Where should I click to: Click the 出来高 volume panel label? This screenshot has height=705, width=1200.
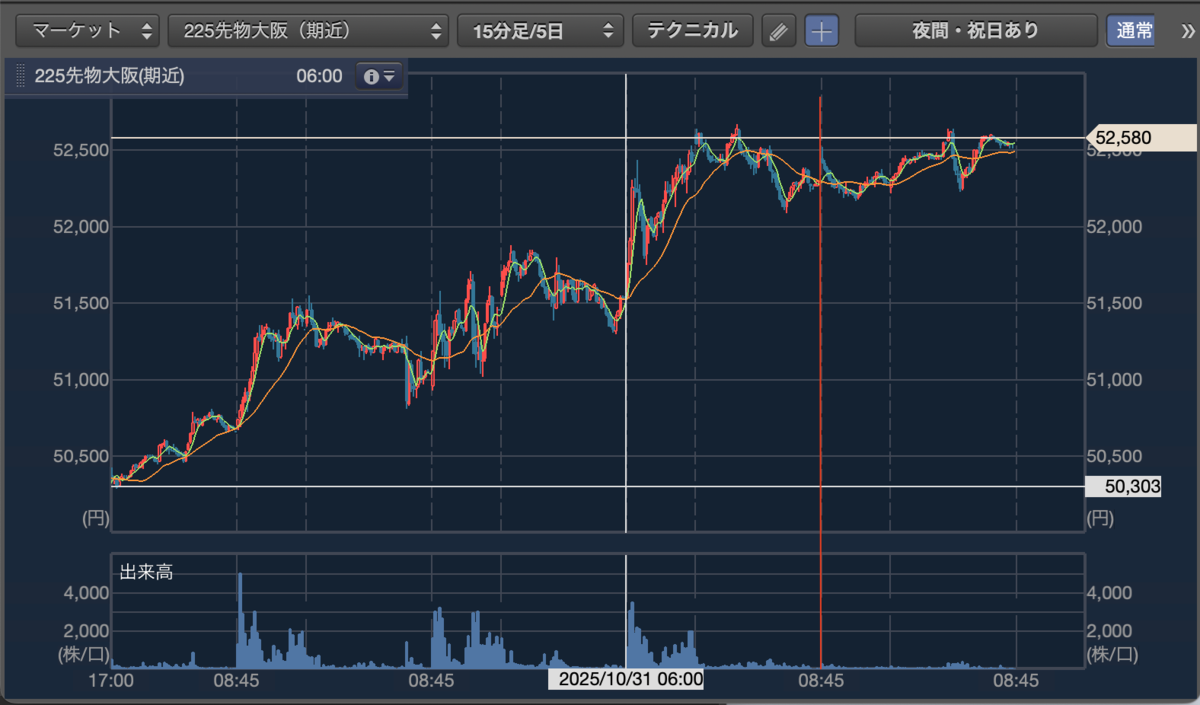pos(146,573)
